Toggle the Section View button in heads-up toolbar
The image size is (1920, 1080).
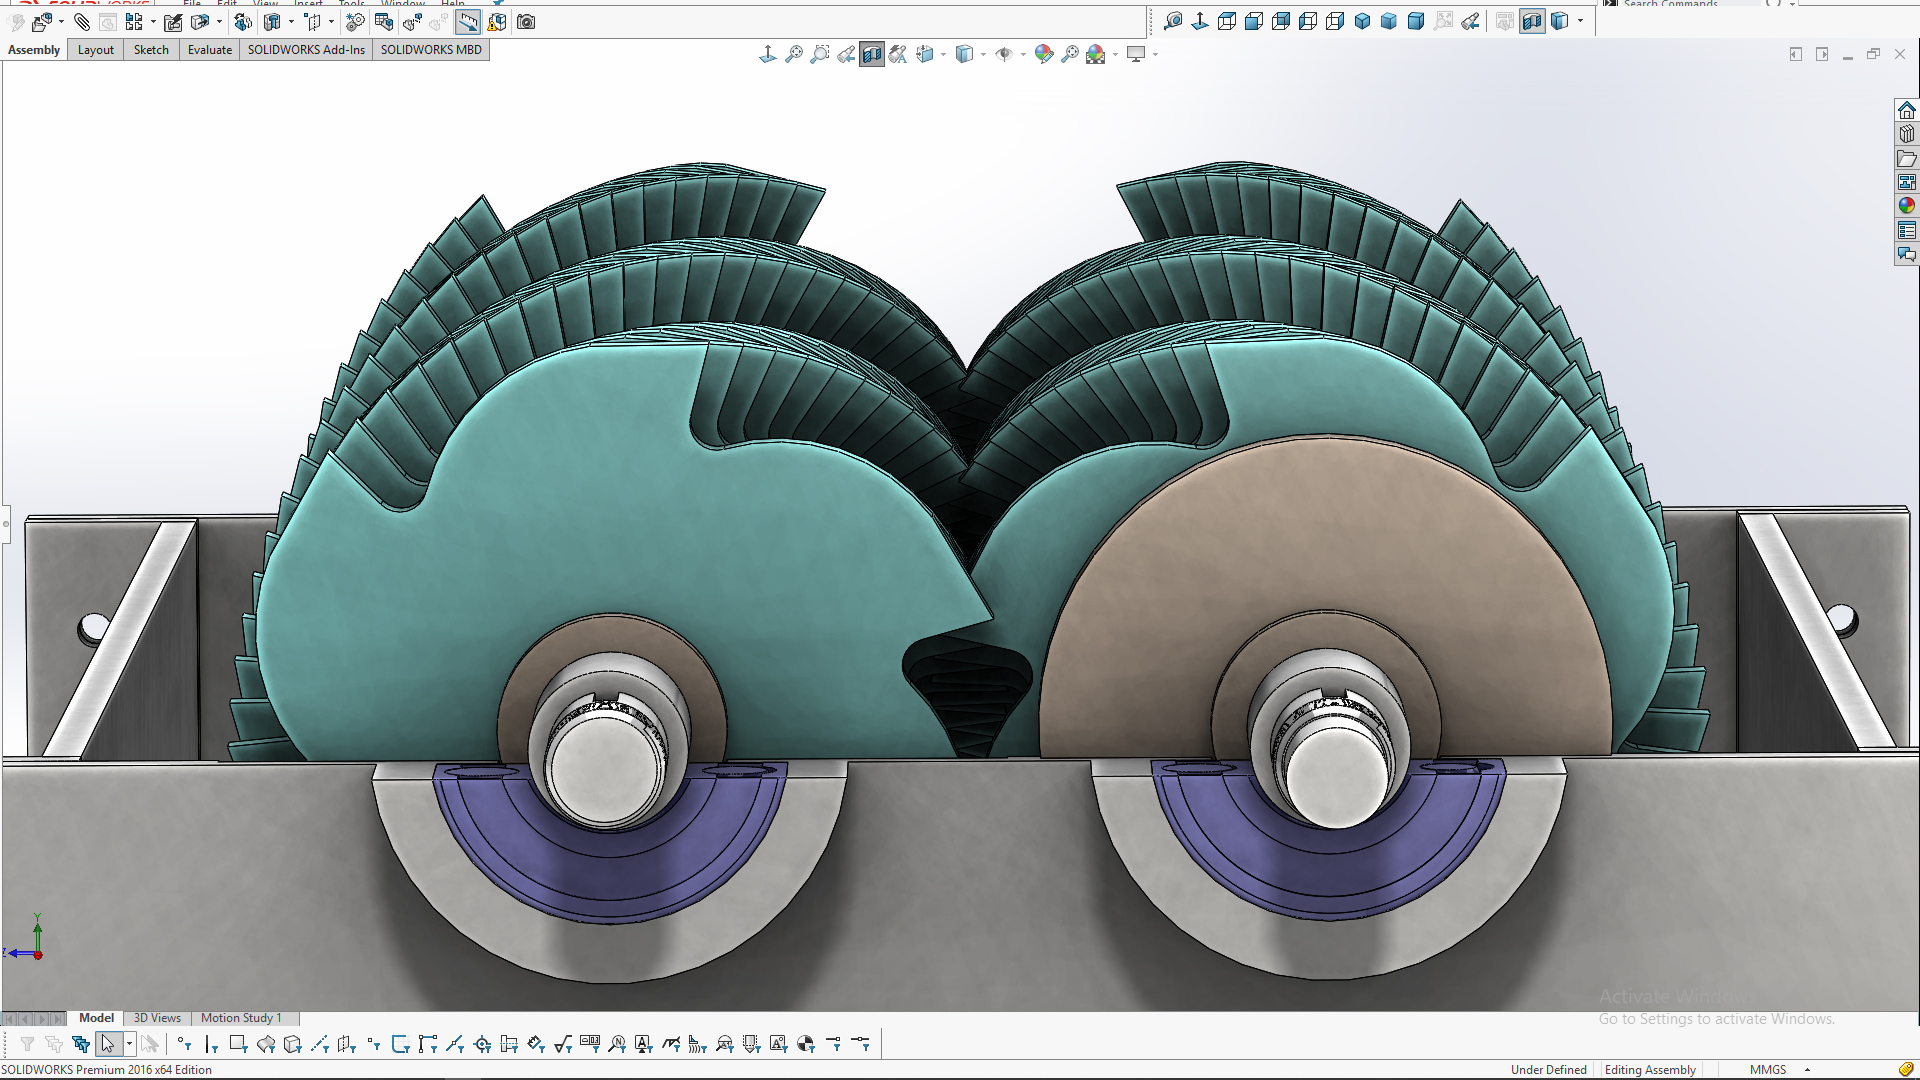click(x=872, y=54)
